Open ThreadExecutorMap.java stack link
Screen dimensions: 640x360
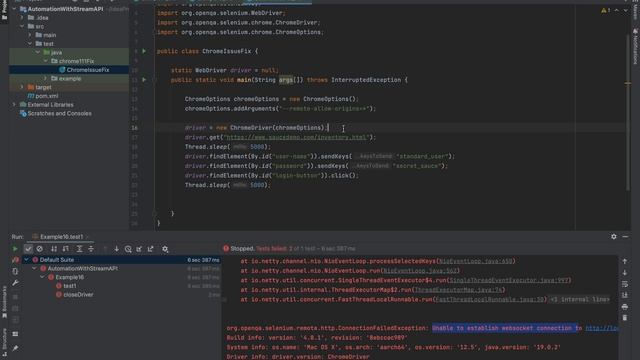458,290
